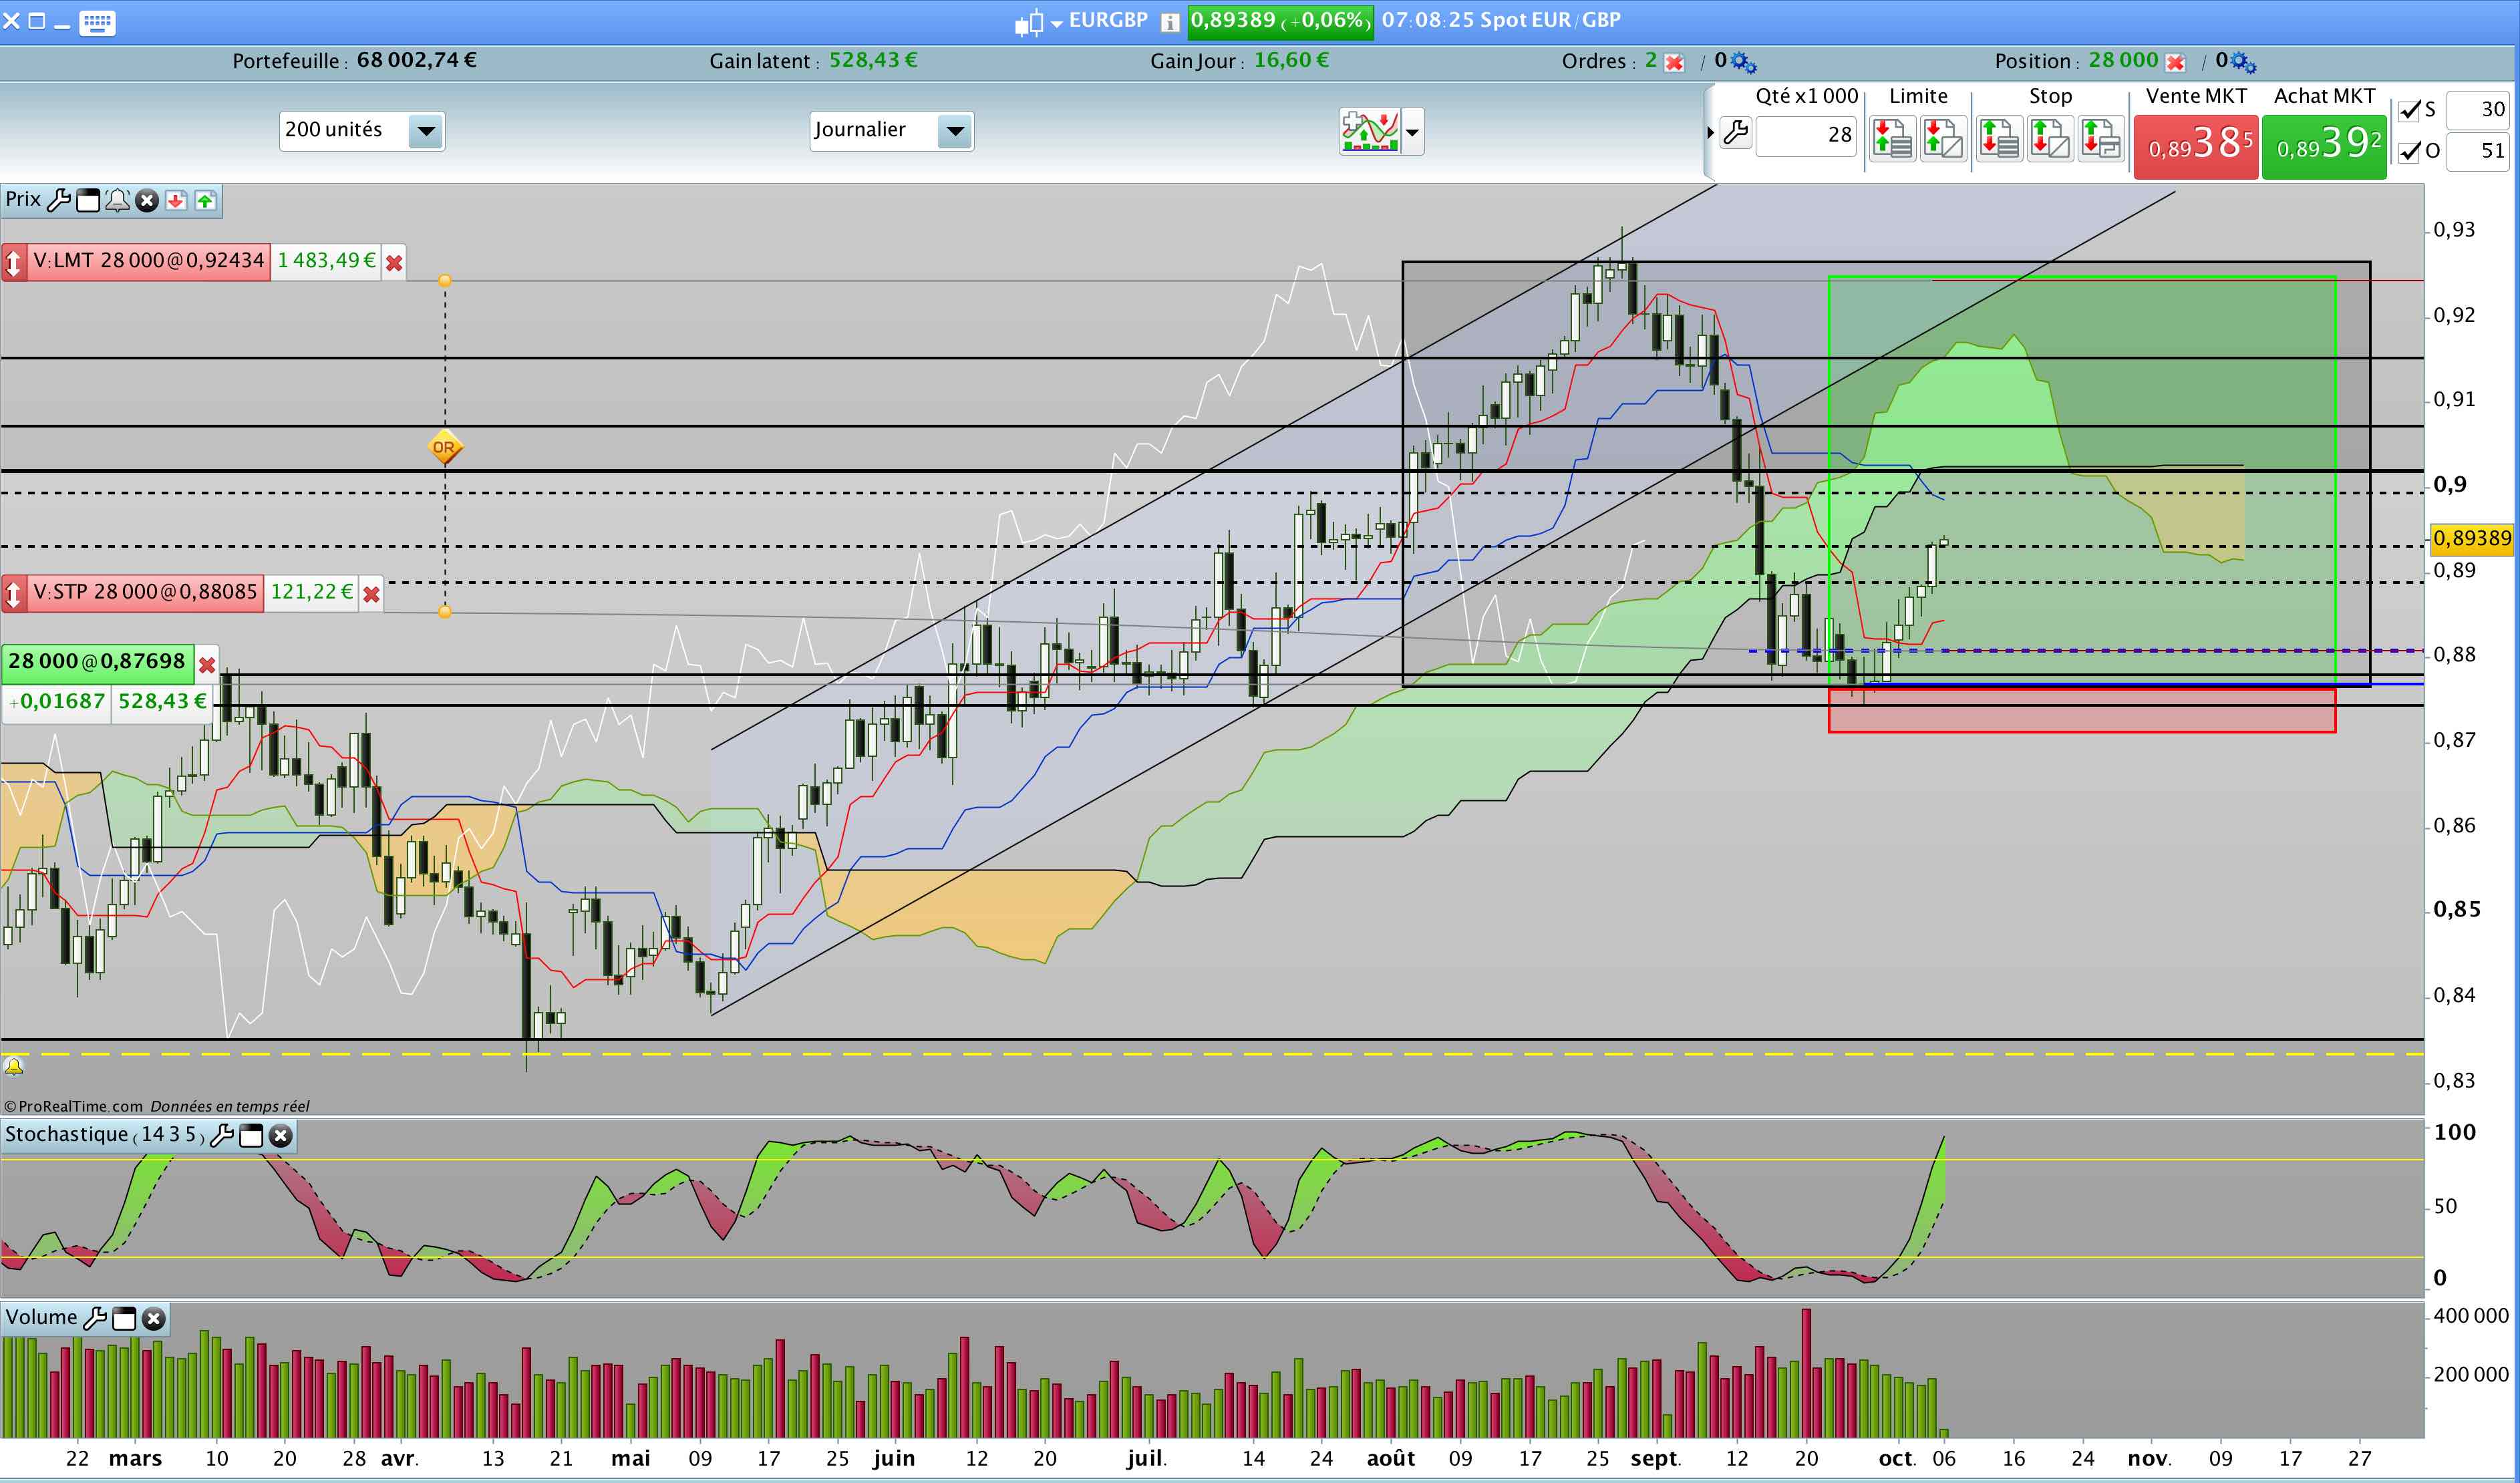The width and height of the screenshot is (2520, 1483).
Task: Close the 28 000@0,87698 position label
Action: 207,665
